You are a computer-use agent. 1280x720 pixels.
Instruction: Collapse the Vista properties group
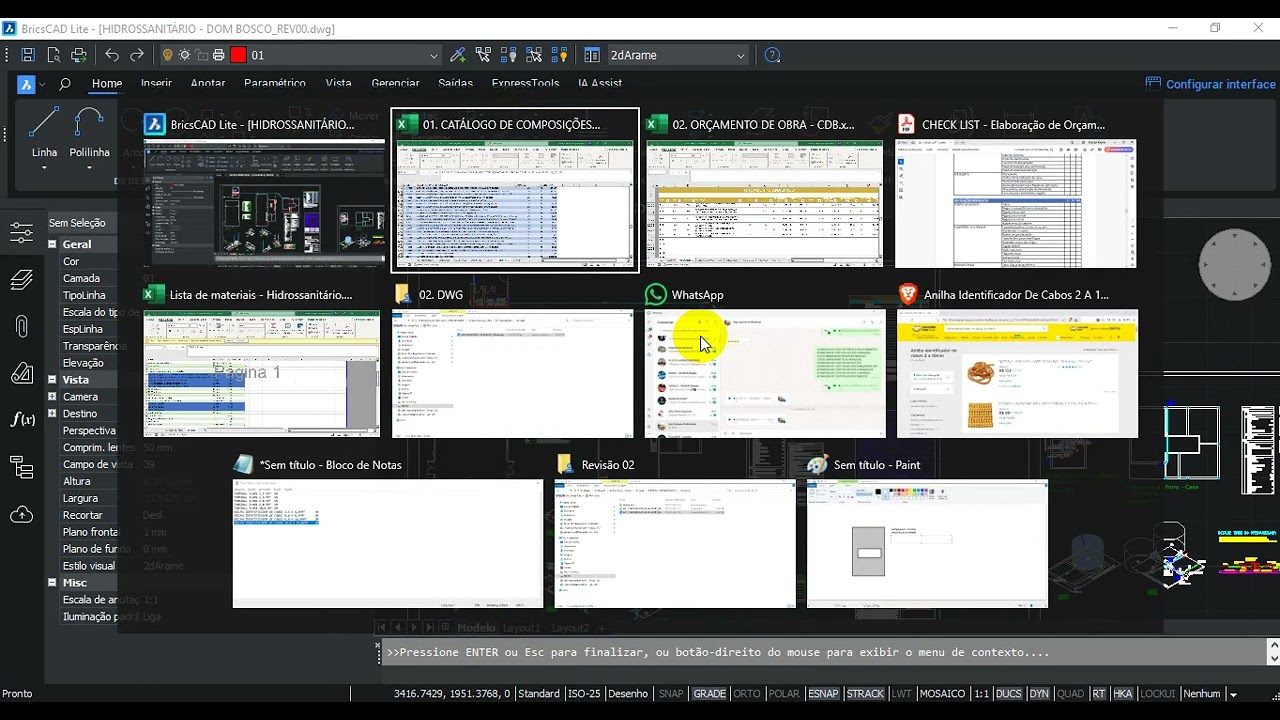(x=52, y=380)
